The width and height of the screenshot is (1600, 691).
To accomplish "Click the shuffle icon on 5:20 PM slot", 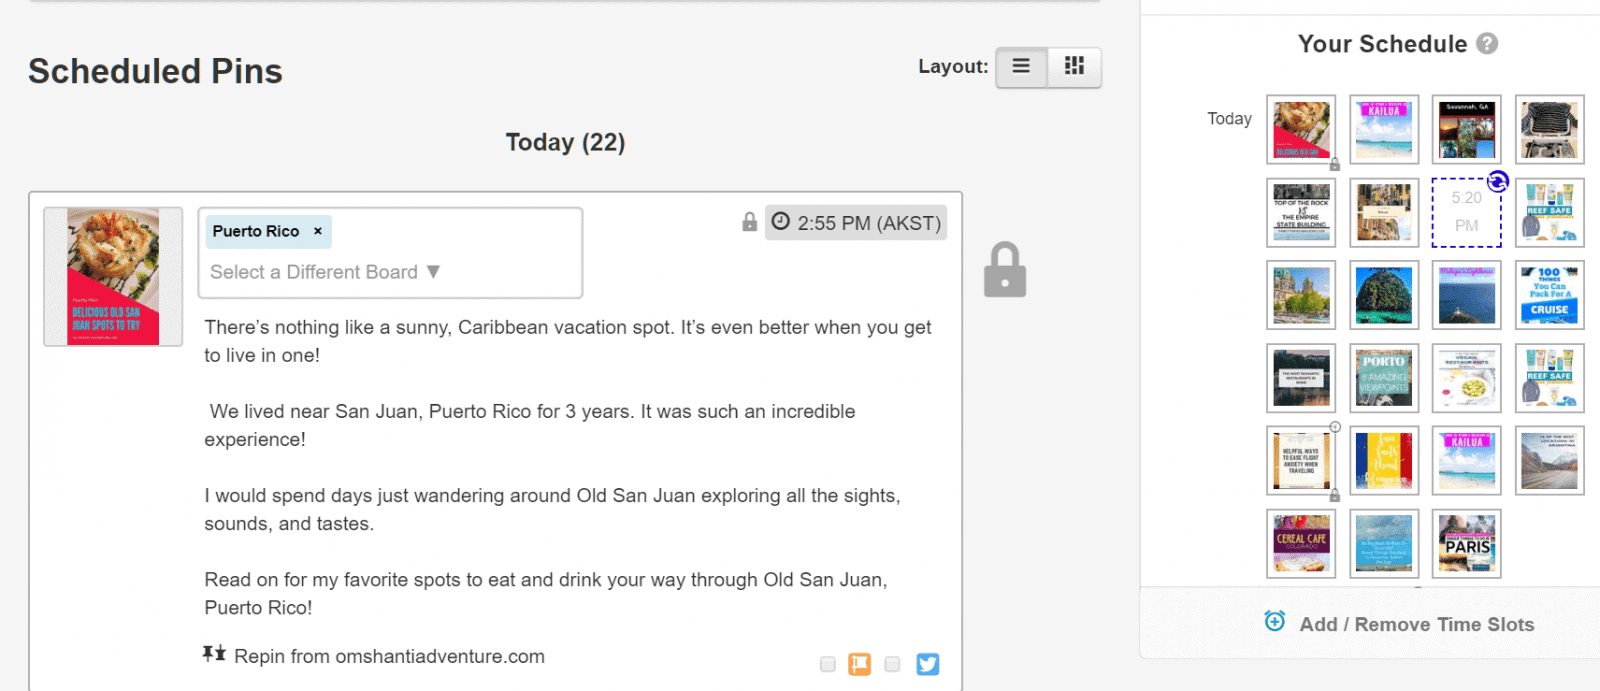I will pyautogui.click(x=1497, y=182).
